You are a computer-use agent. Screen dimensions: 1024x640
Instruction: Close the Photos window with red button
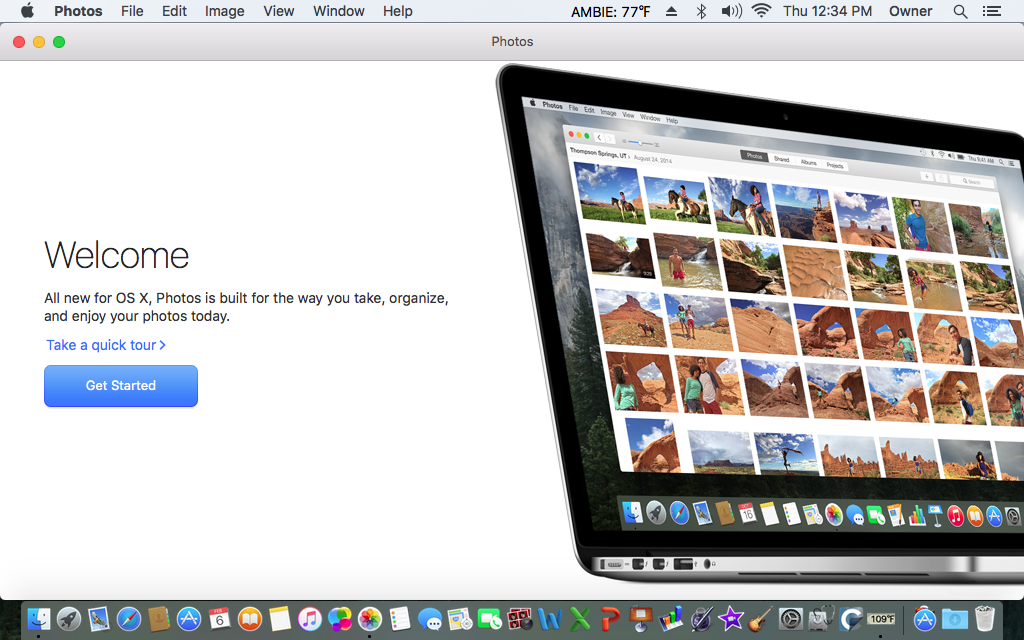(19, 42)
